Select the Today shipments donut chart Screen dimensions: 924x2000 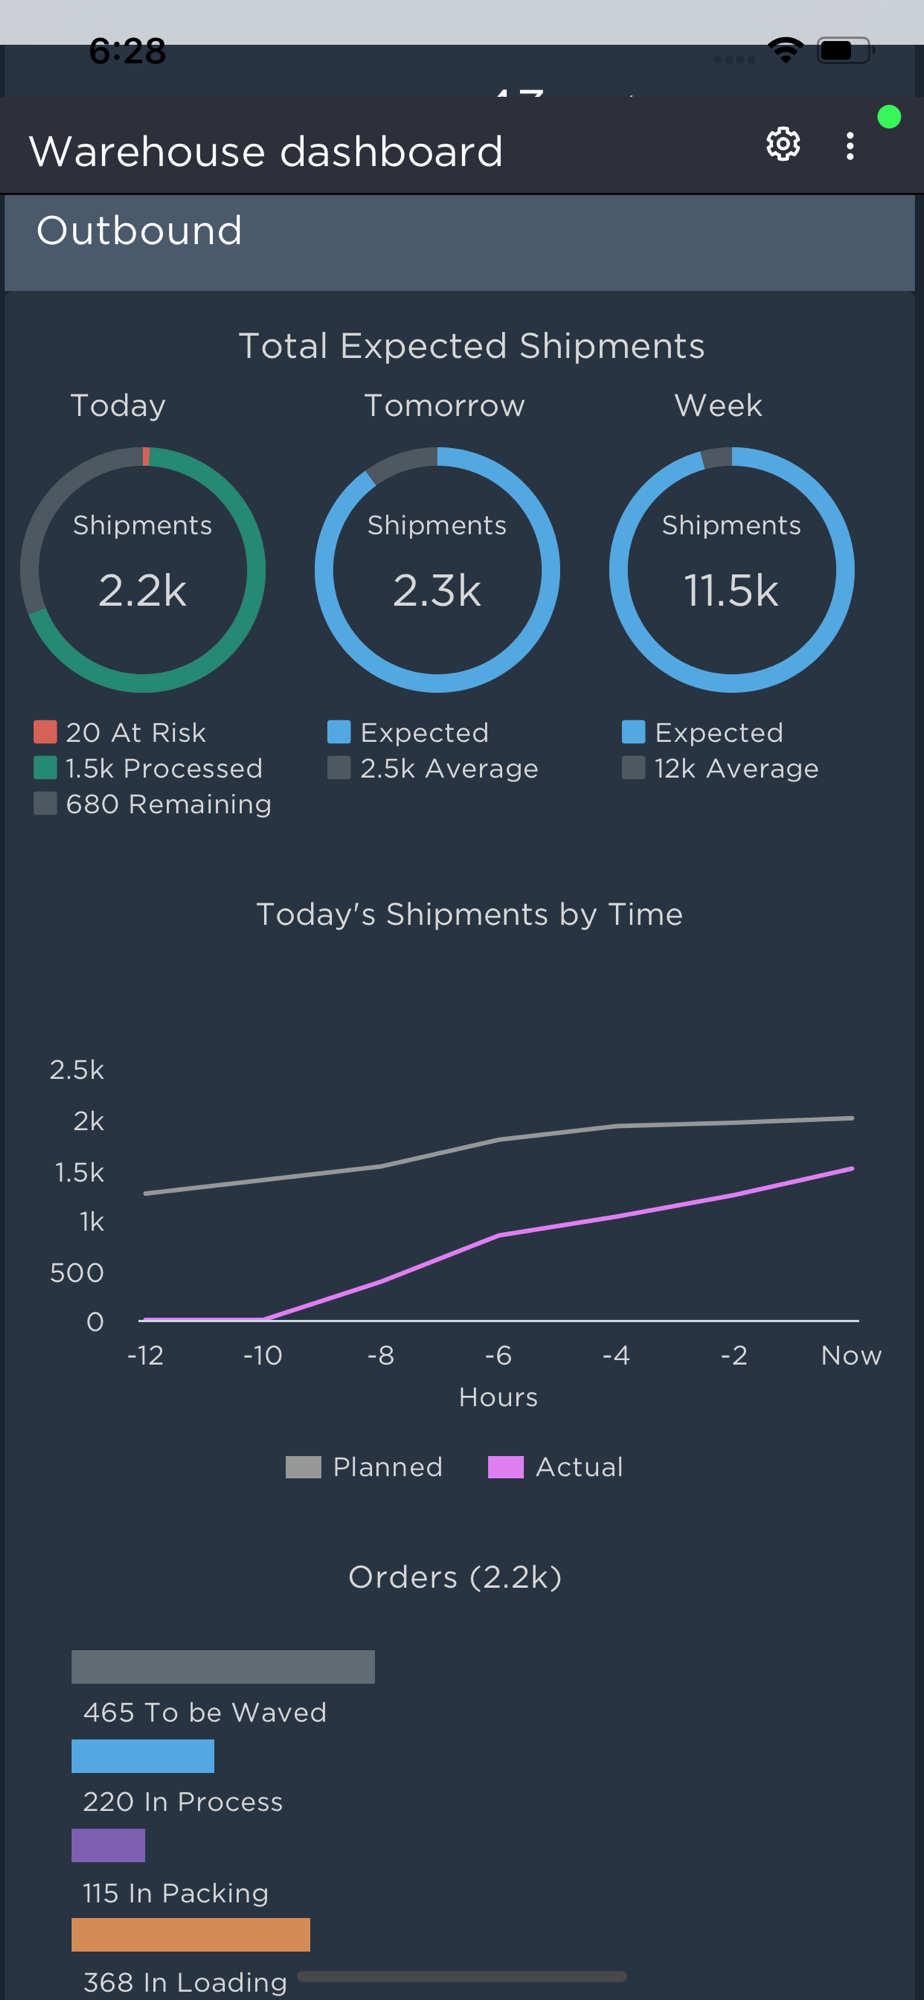click(x=143, y=570)
